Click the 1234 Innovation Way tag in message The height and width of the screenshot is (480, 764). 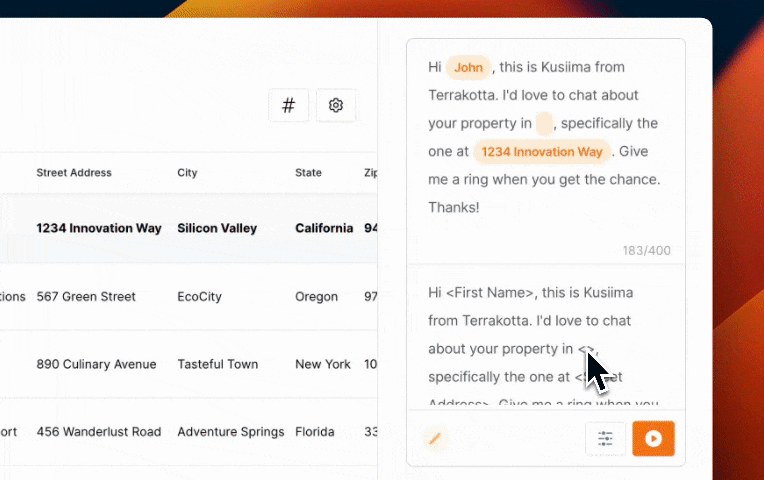(x=542, y=152)
